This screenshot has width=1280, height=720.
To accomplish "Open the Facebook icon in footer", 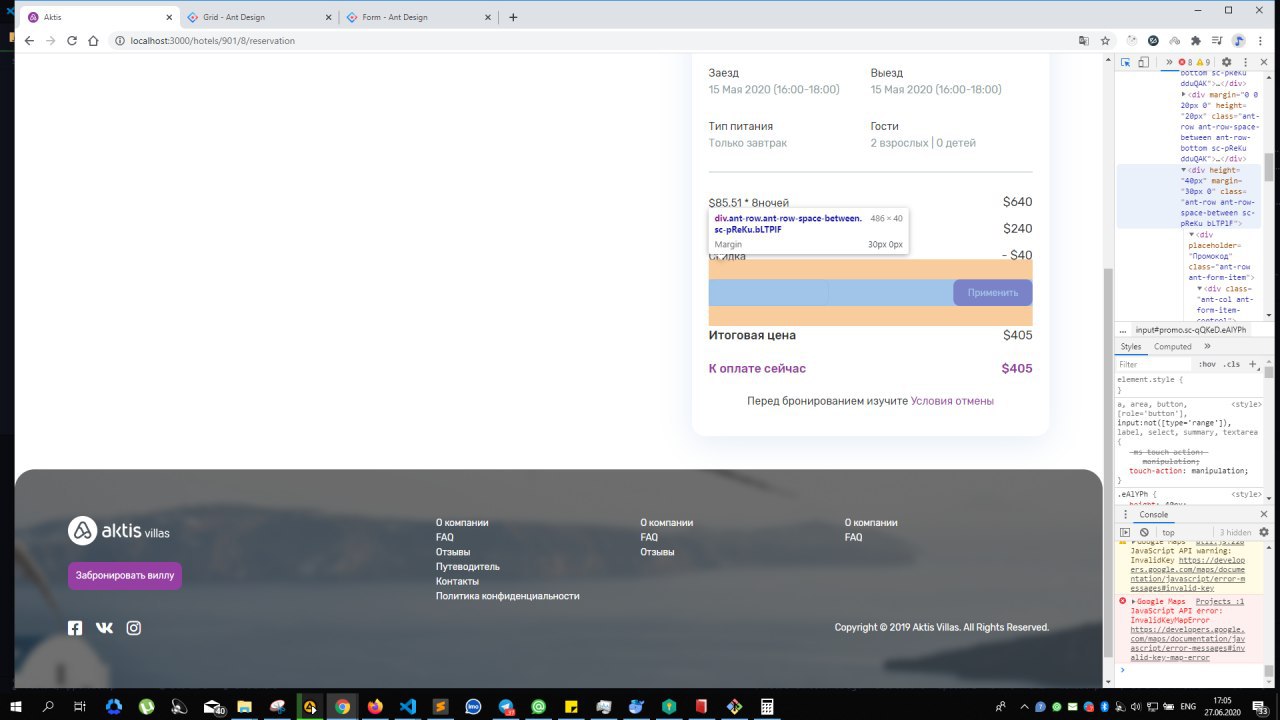I will point(75,628).
